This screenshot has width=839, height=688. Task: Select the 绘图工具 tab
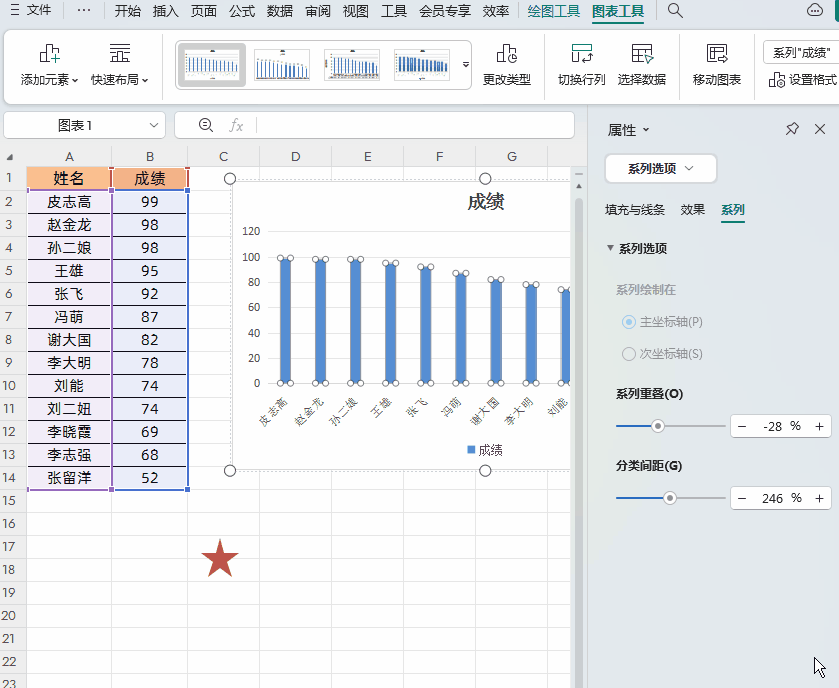click(554, 11)
